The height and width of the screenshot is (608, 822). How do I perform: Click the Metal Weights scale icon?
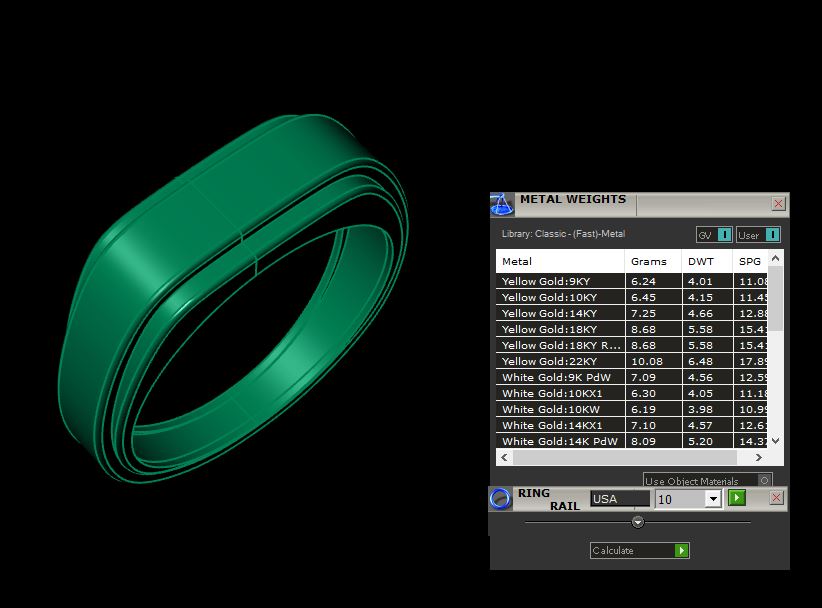502,204
